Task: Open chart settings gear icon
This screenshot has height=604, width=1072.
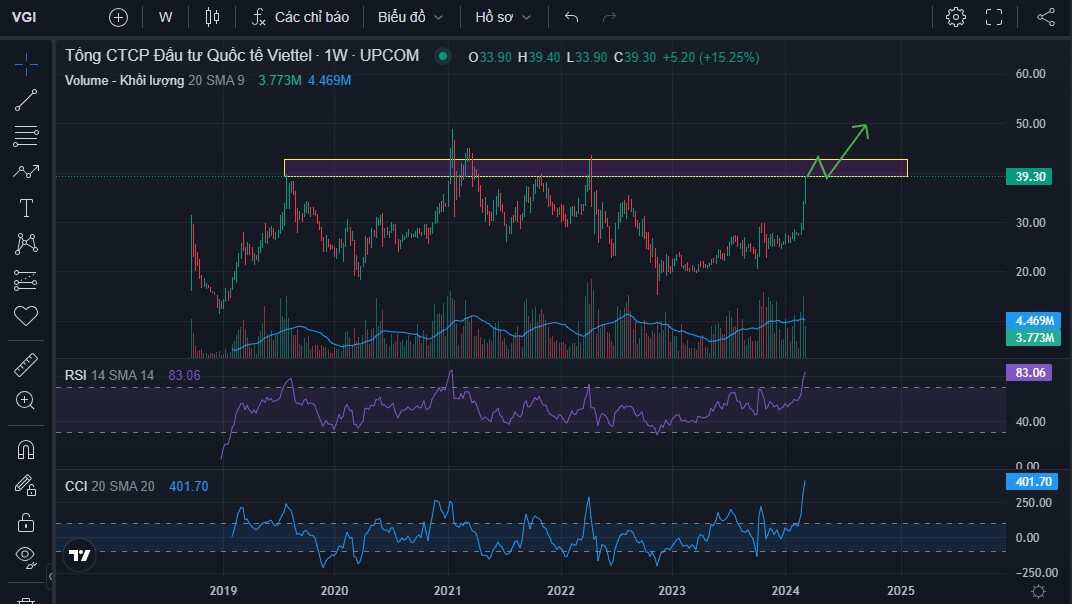Action: click(x=956, y=17)
